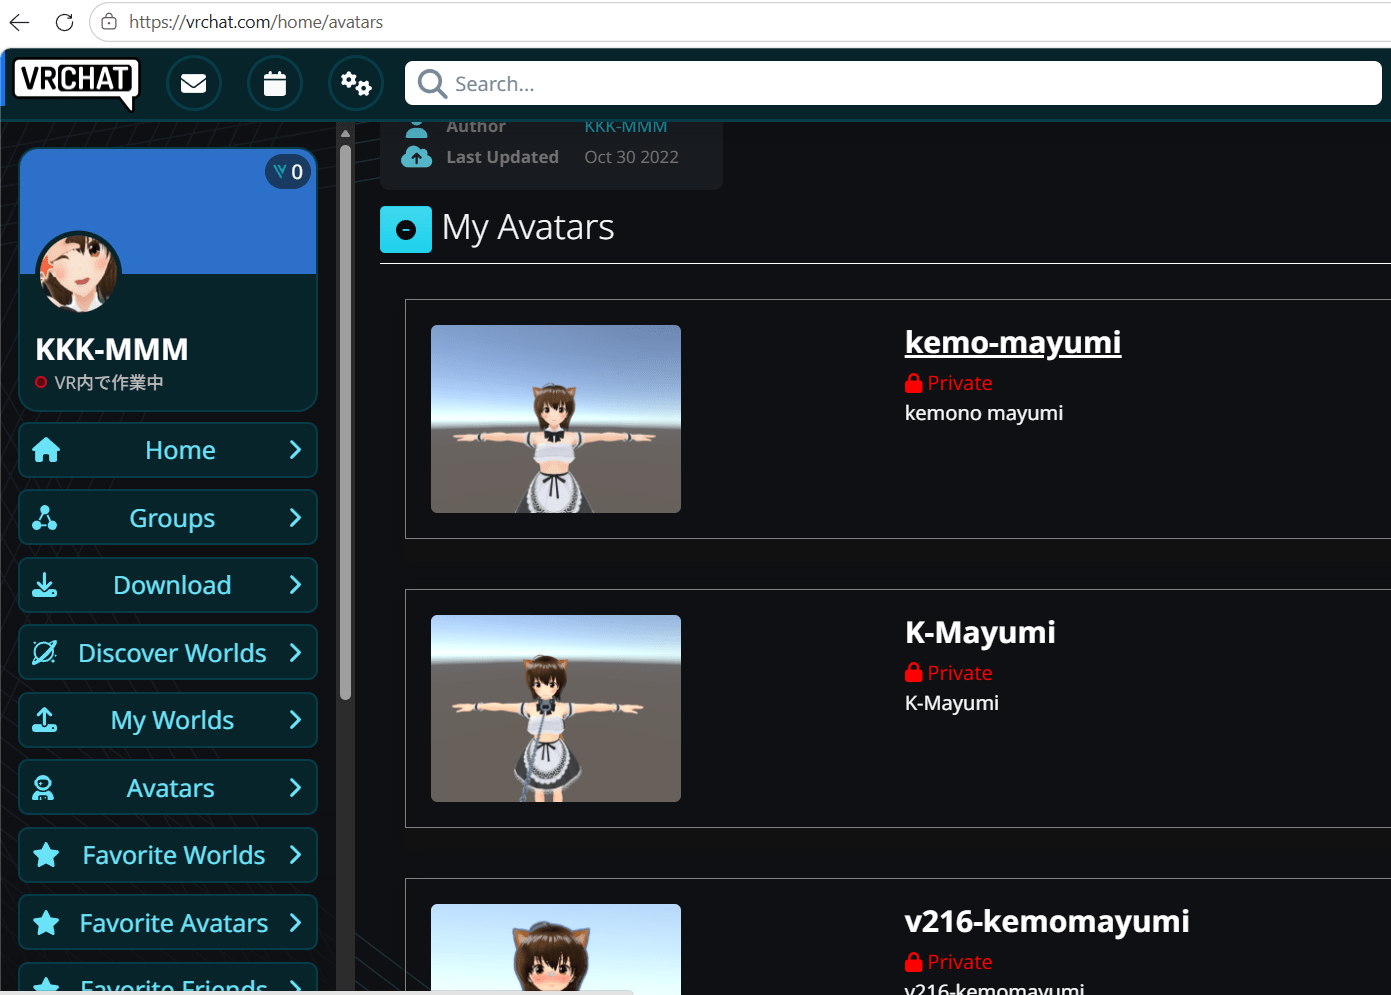The width and height of the screenshot is (1391, 995).
Task: Reload the browser page
Action: 65,22
